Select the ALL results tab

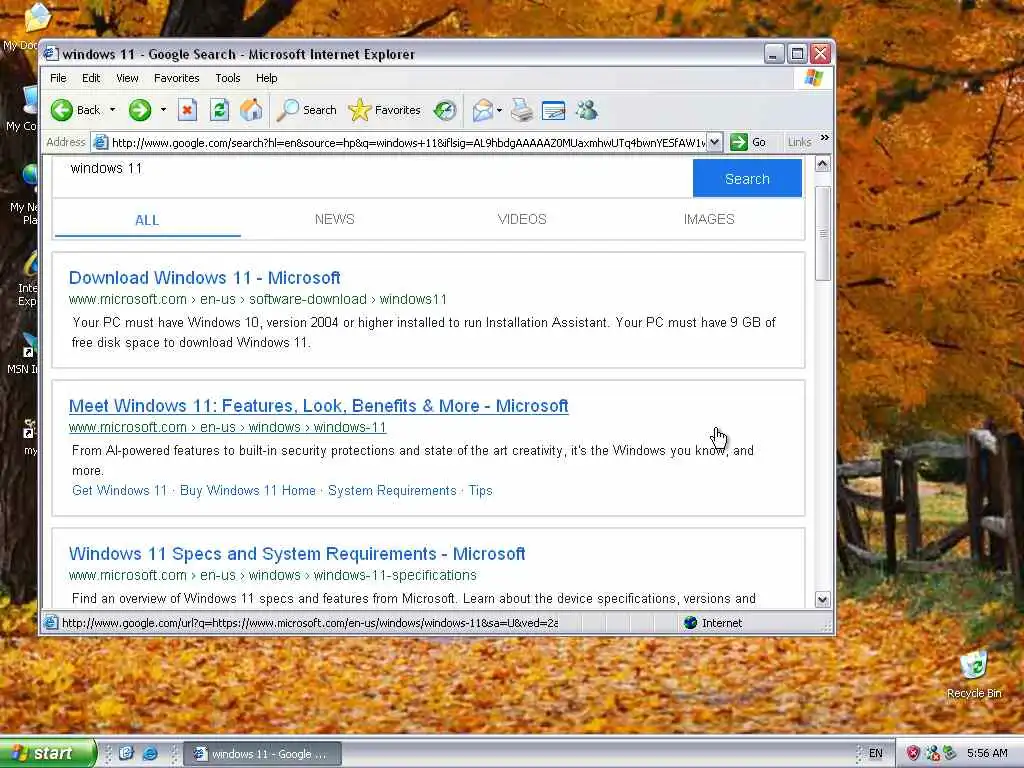tap(147, 220)
